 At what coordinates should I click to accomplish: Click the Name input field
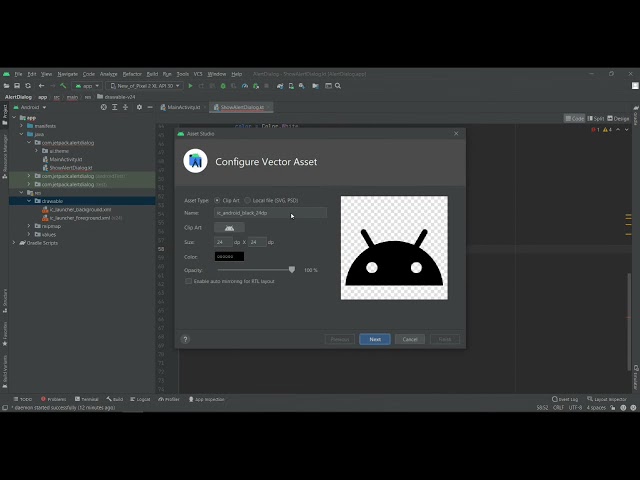270,213
